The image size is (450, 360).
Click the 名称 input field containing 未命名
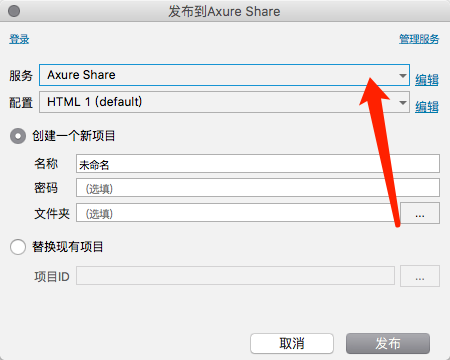click(258, 163)
